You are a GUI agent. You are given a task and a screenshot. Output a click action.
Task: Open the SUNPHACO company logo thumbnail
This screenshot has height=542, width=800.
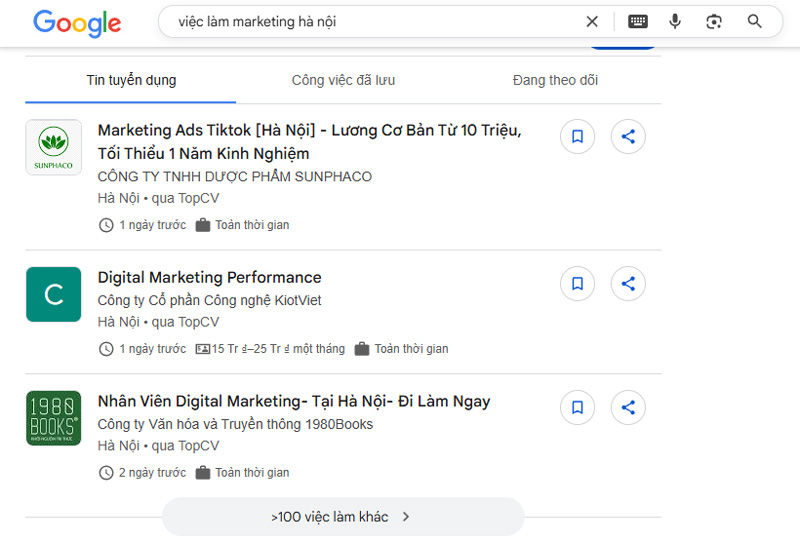point(54,147)
